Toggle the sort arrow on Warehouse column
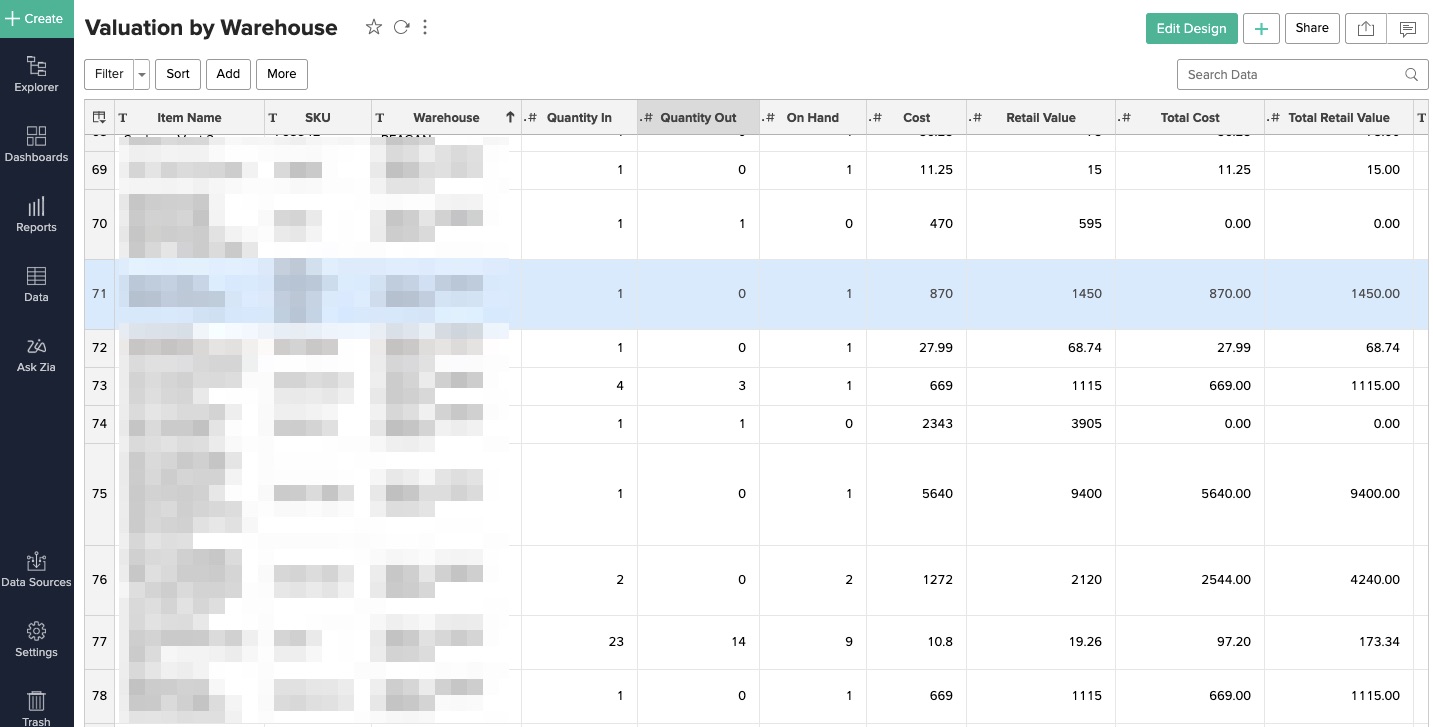Viewport: 1433px width, 727px height. click(x=510, y=117)
